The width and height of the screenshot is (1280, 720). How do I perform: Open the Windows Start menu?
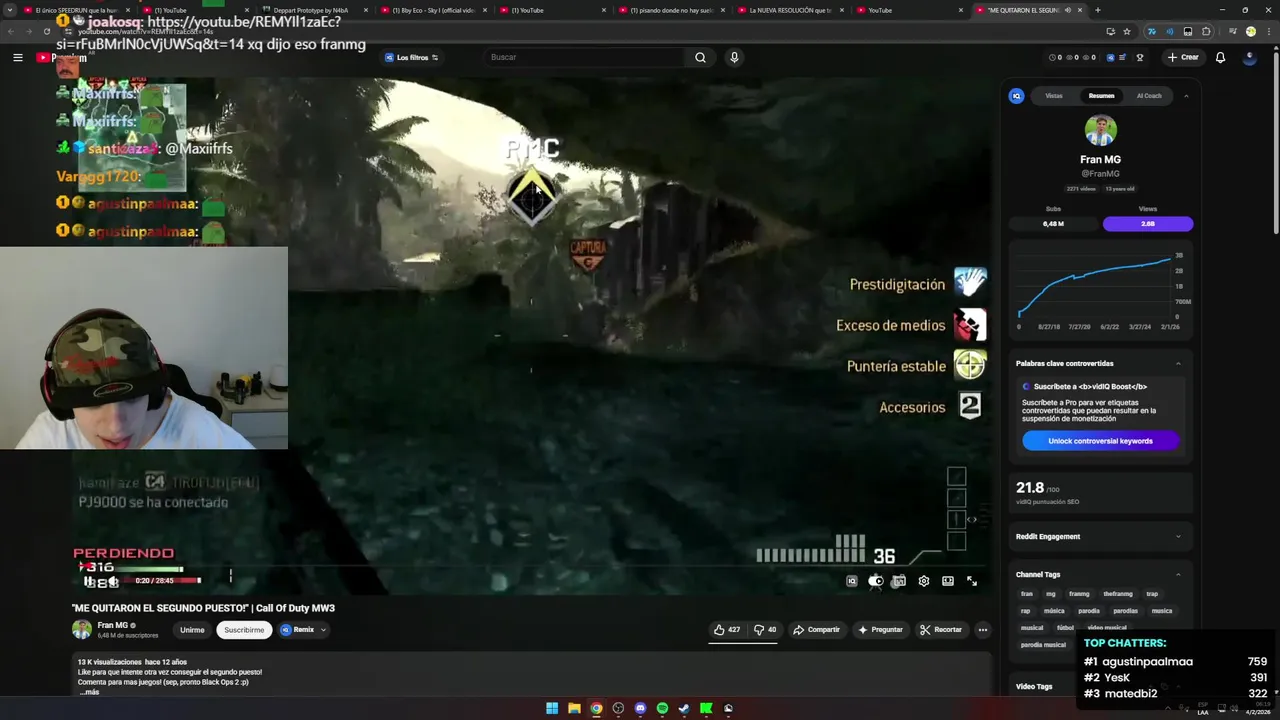(552, 708)
